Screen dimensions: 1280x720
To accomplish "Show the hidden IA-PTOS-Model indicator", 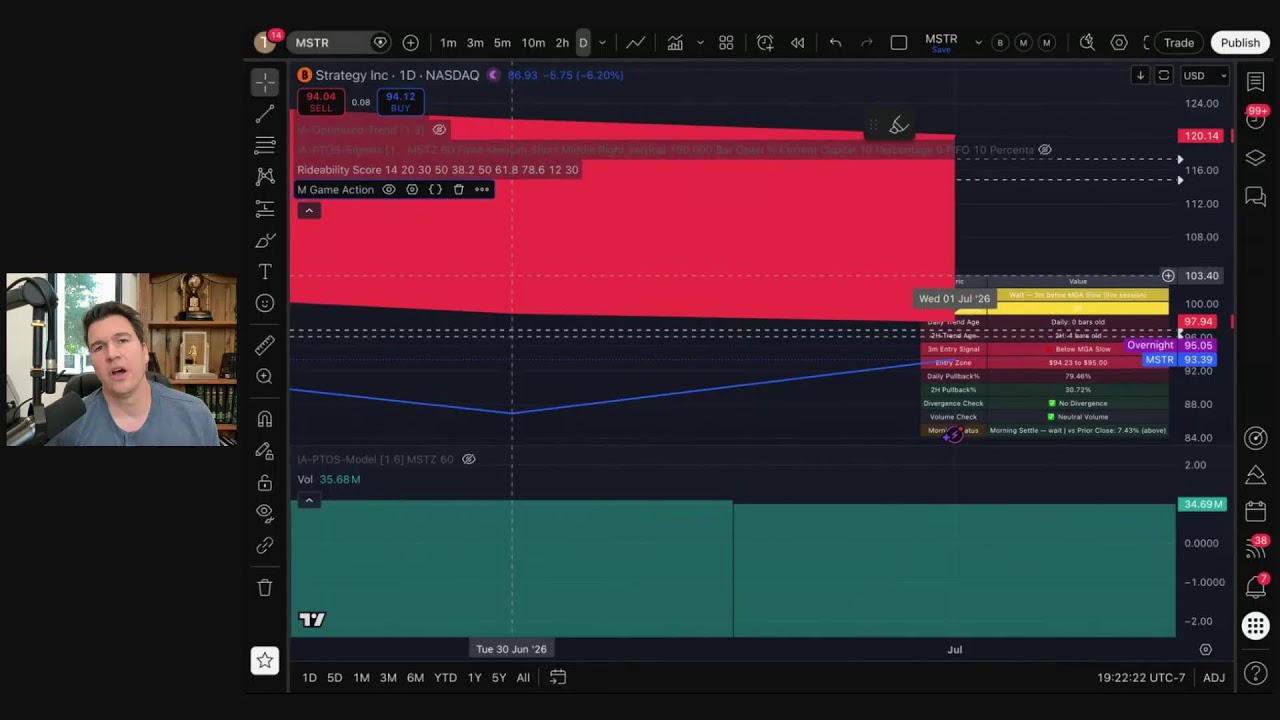I will click(468, 459).
